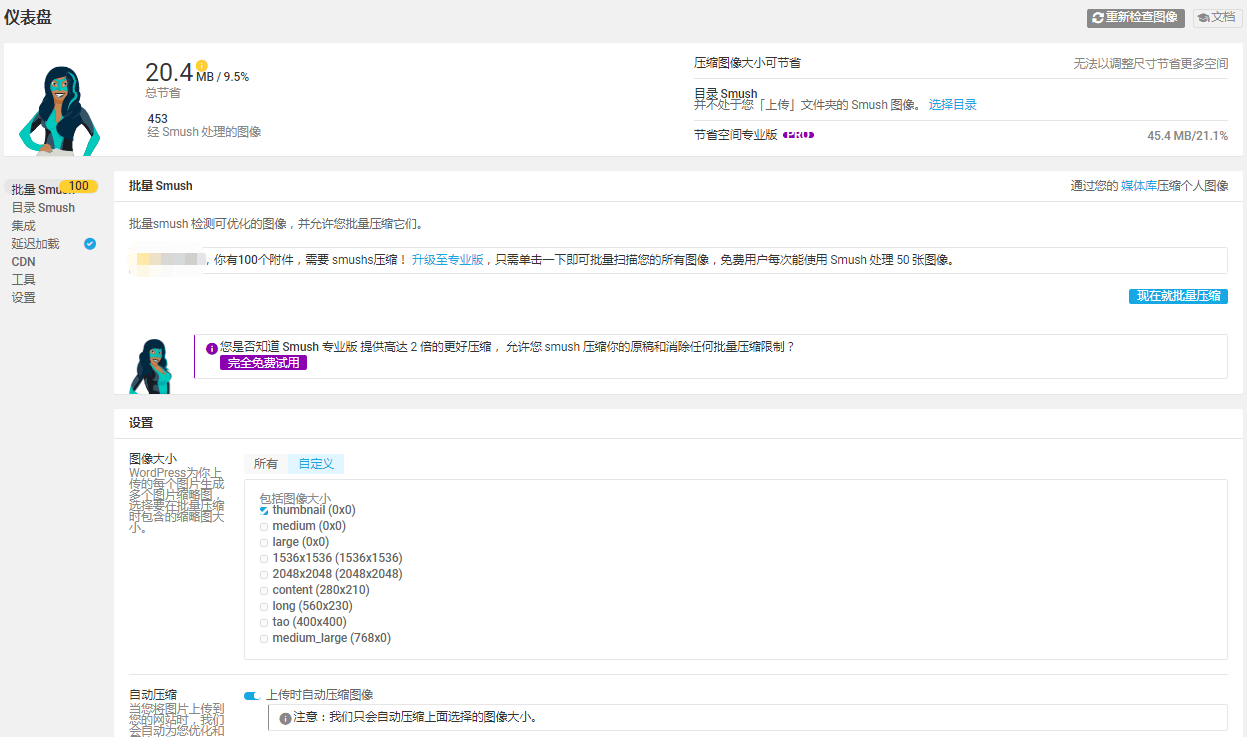Click the blue checkmark icon beside 延迟加载
The height and width of the screenshot is (737, 1247).
click(90, 243)
